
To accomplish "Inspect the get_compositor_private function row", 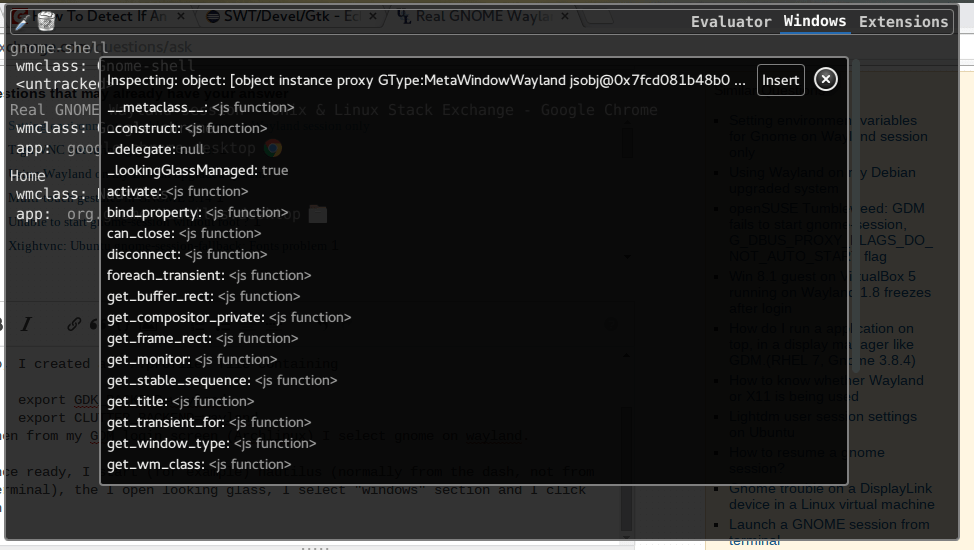I will [229, 318].
